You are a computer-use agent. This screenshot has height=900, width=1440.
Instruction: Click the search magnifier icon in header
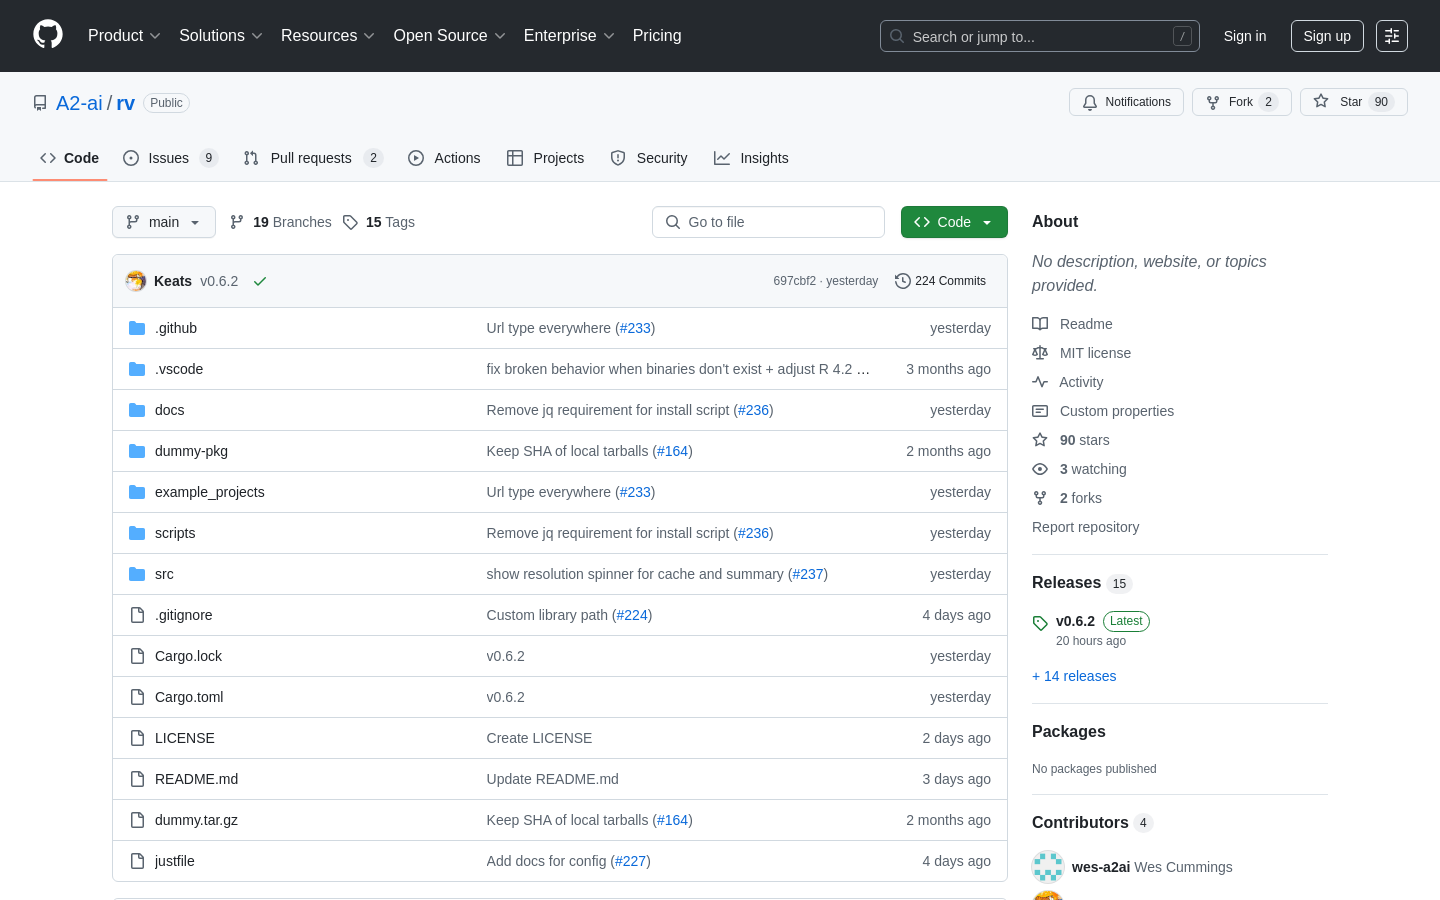(x=897, y=36)
